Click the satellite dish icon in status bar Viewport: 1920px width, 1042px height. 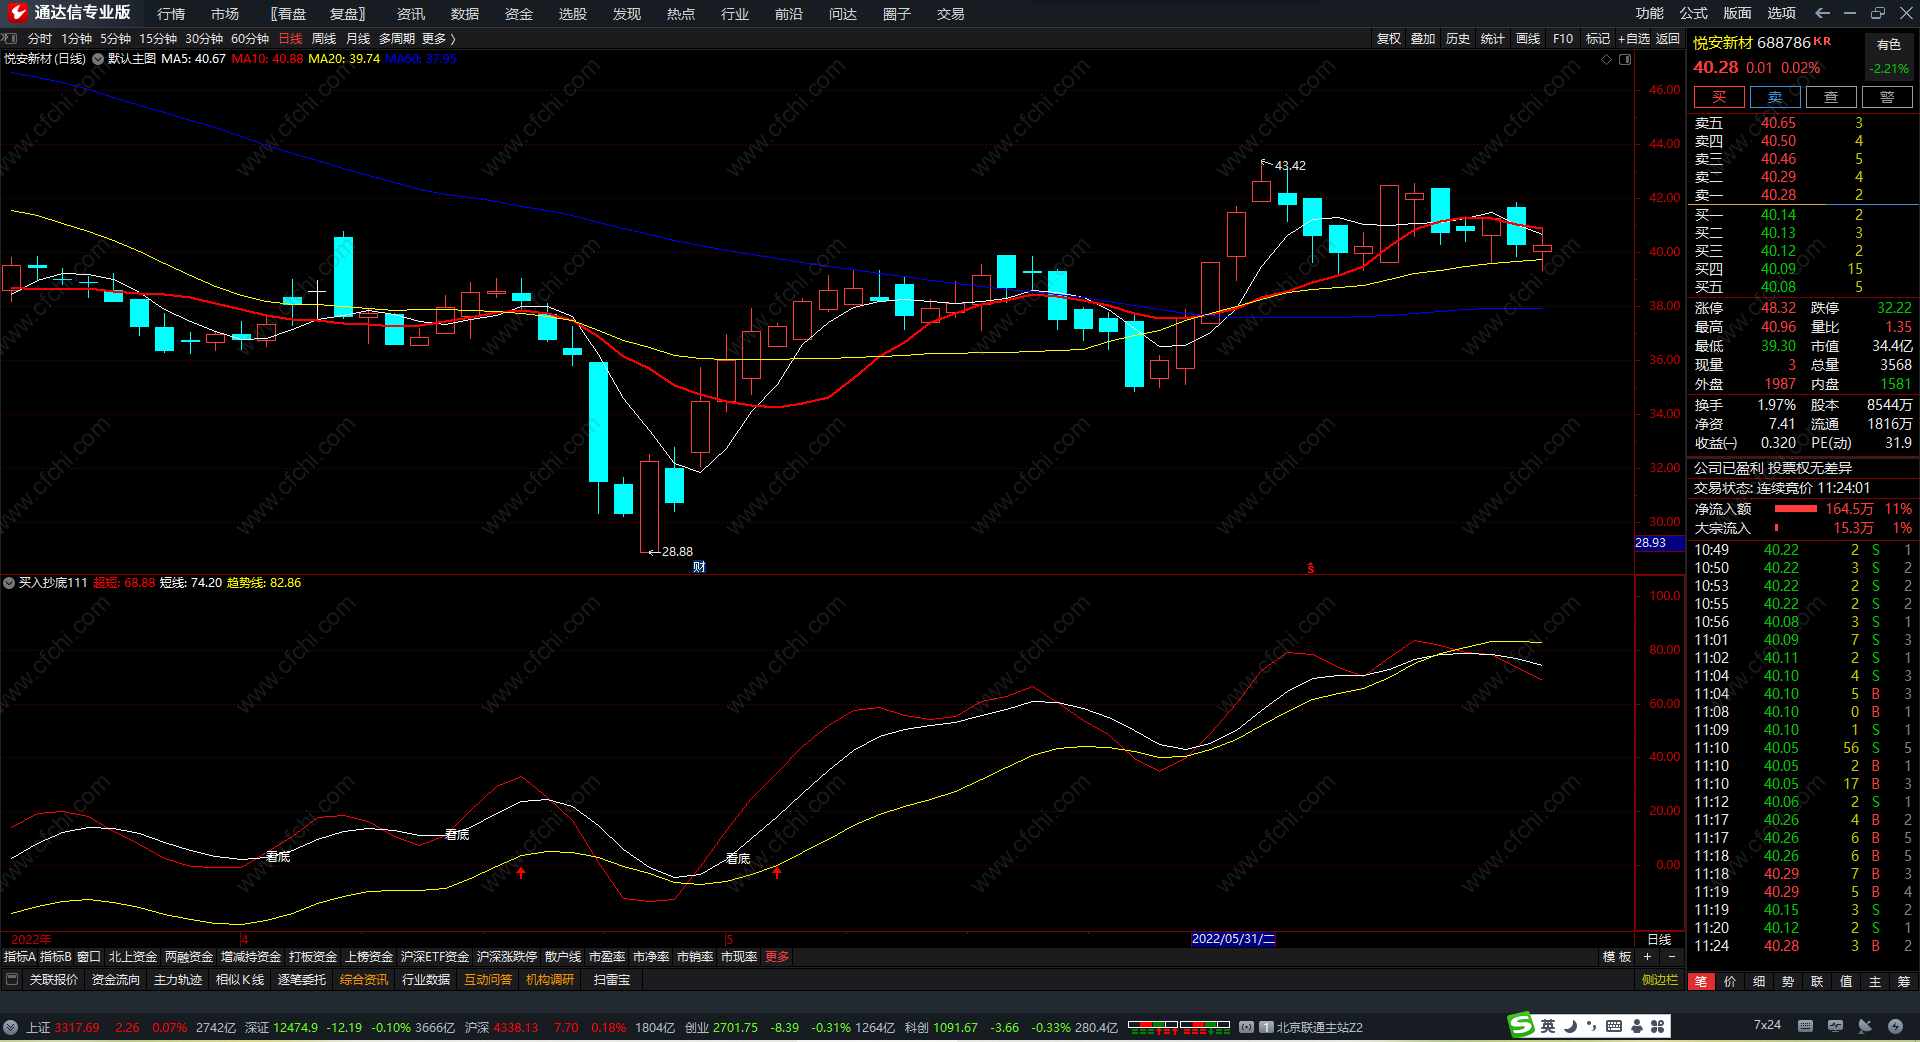1865,1026
